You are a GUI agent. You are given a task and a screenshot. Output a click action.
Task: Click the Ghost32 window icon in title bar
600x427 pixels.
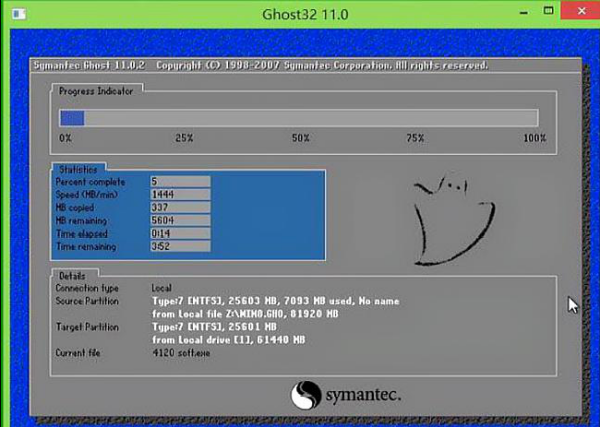pos(19,14)
